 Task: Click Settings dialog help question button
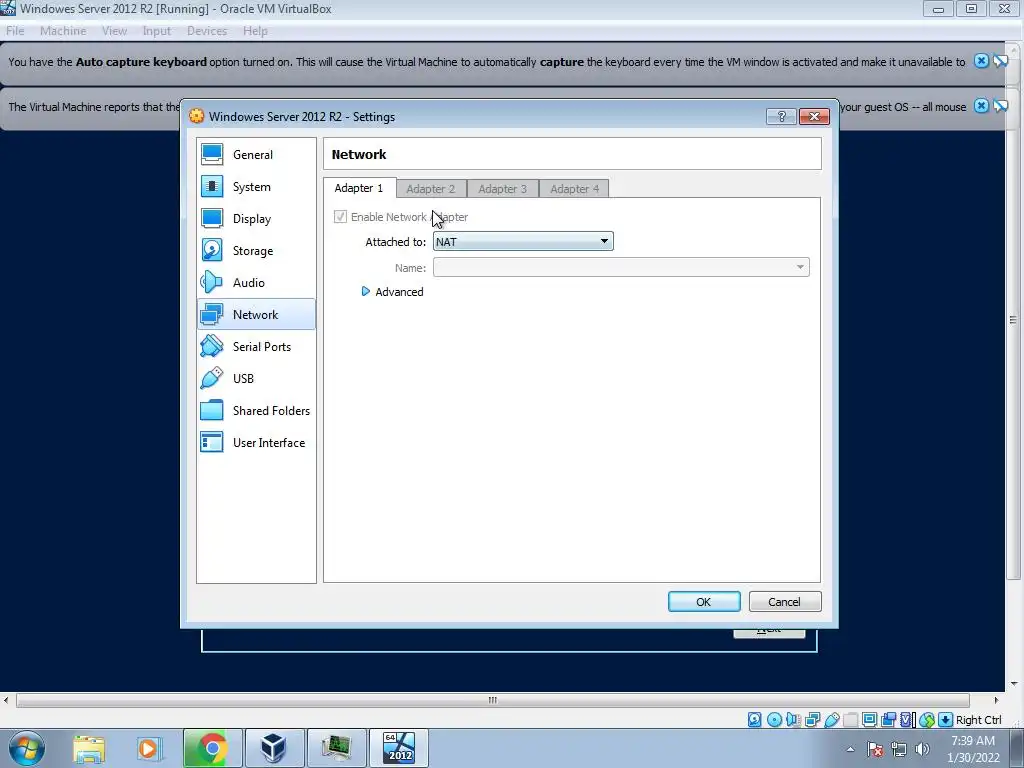(781, 116)
